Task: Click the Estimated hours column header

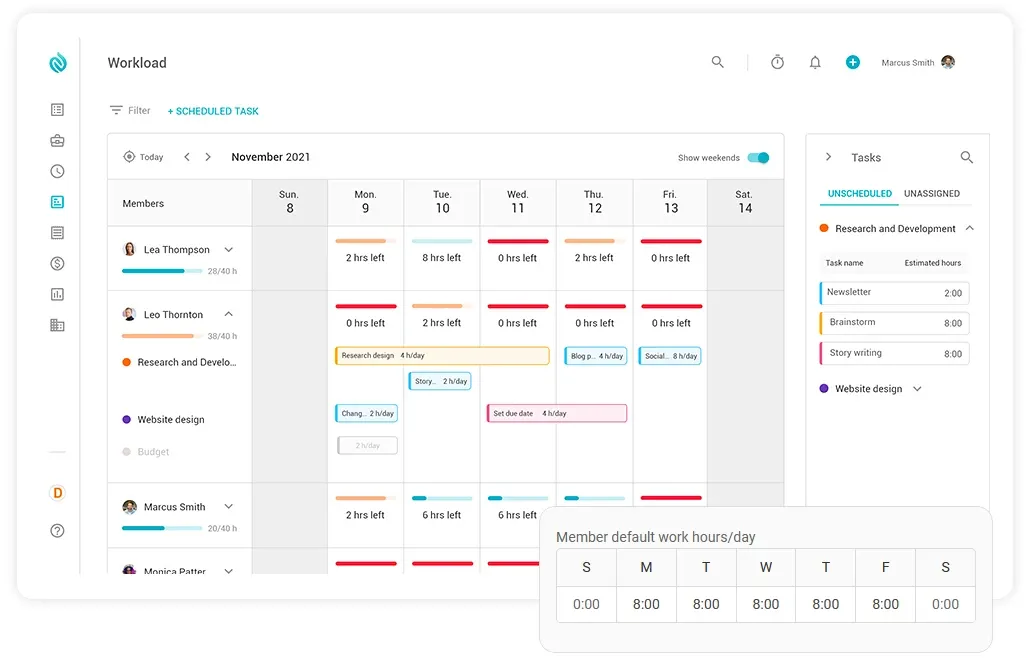Action: pyautogui.click(x=932, y=263)
